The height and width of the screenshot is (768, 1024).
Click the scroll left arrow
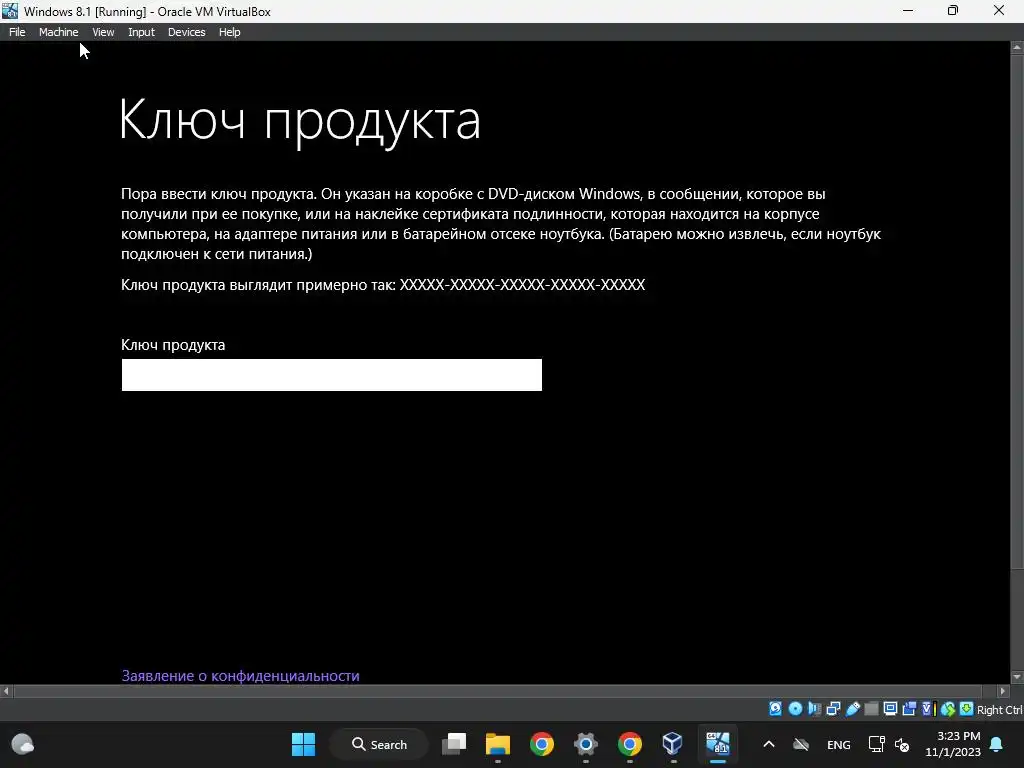pos(6,691)
